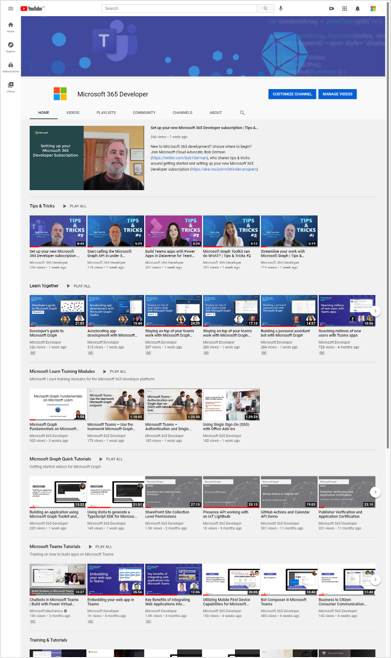Play all Microsoft Teams Tutorials

(100, 547)
